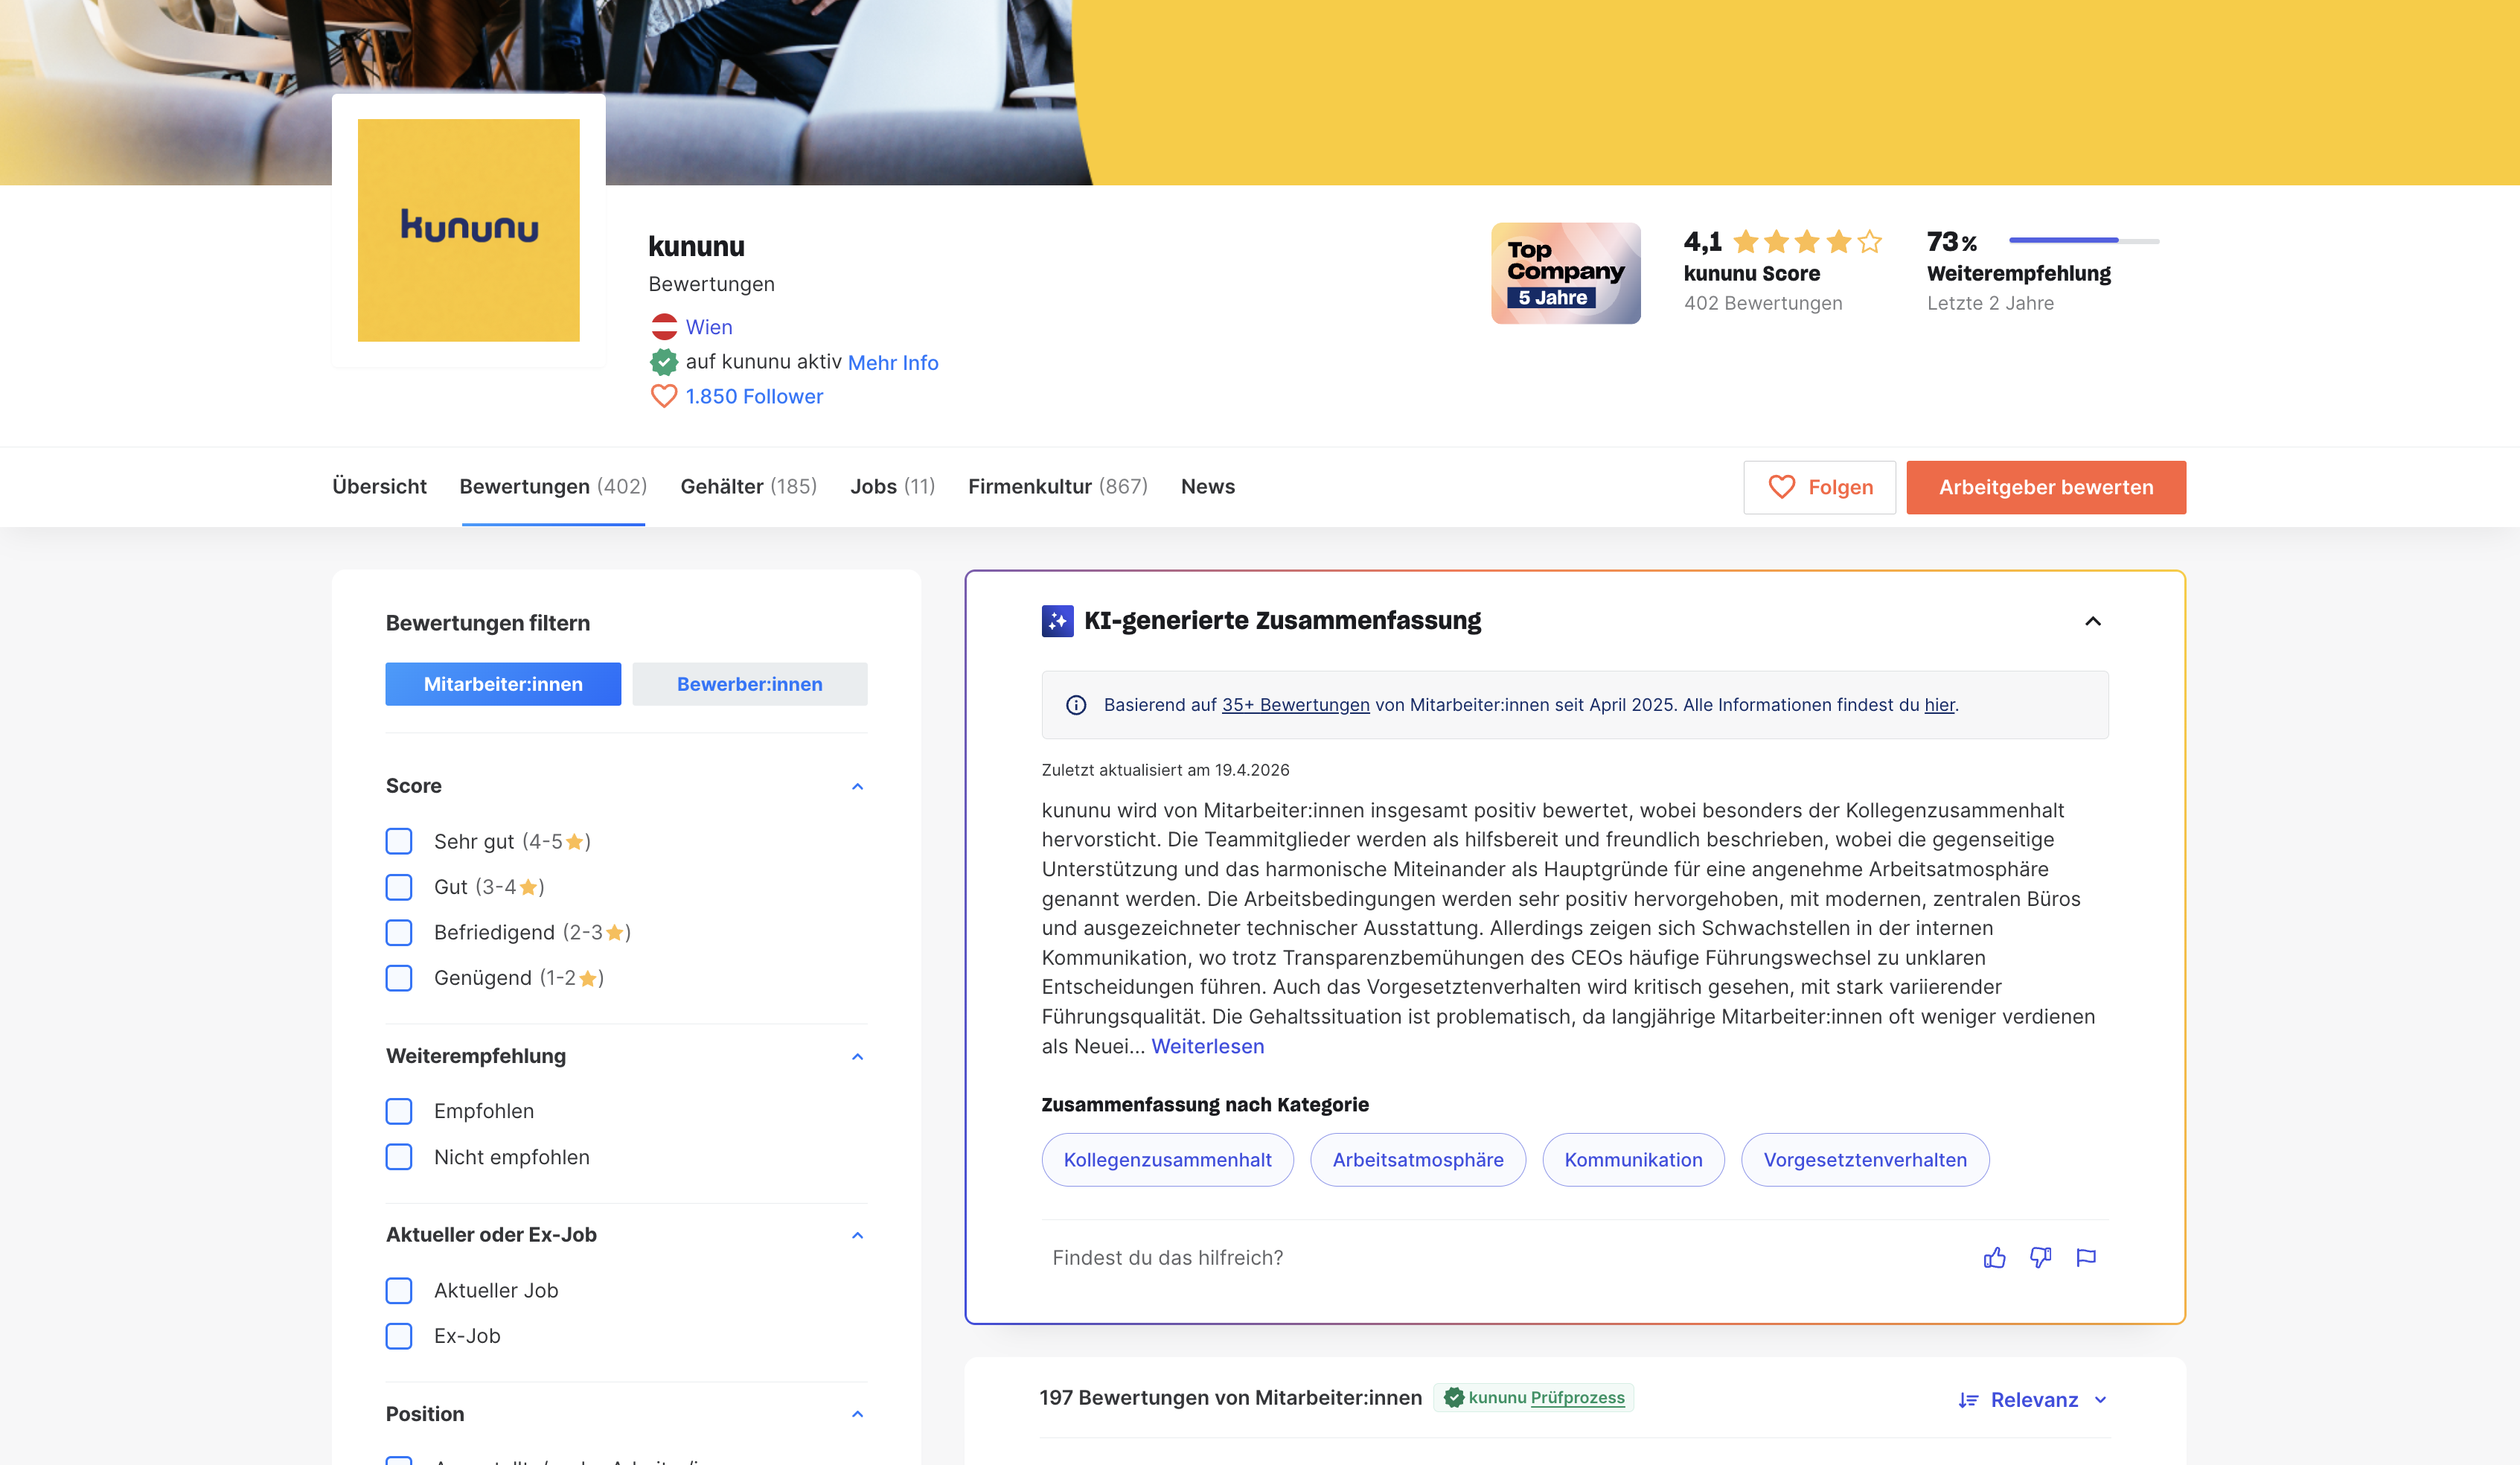Enable the Nicht empfohlen filter checkbox

tap(399, 1157)
